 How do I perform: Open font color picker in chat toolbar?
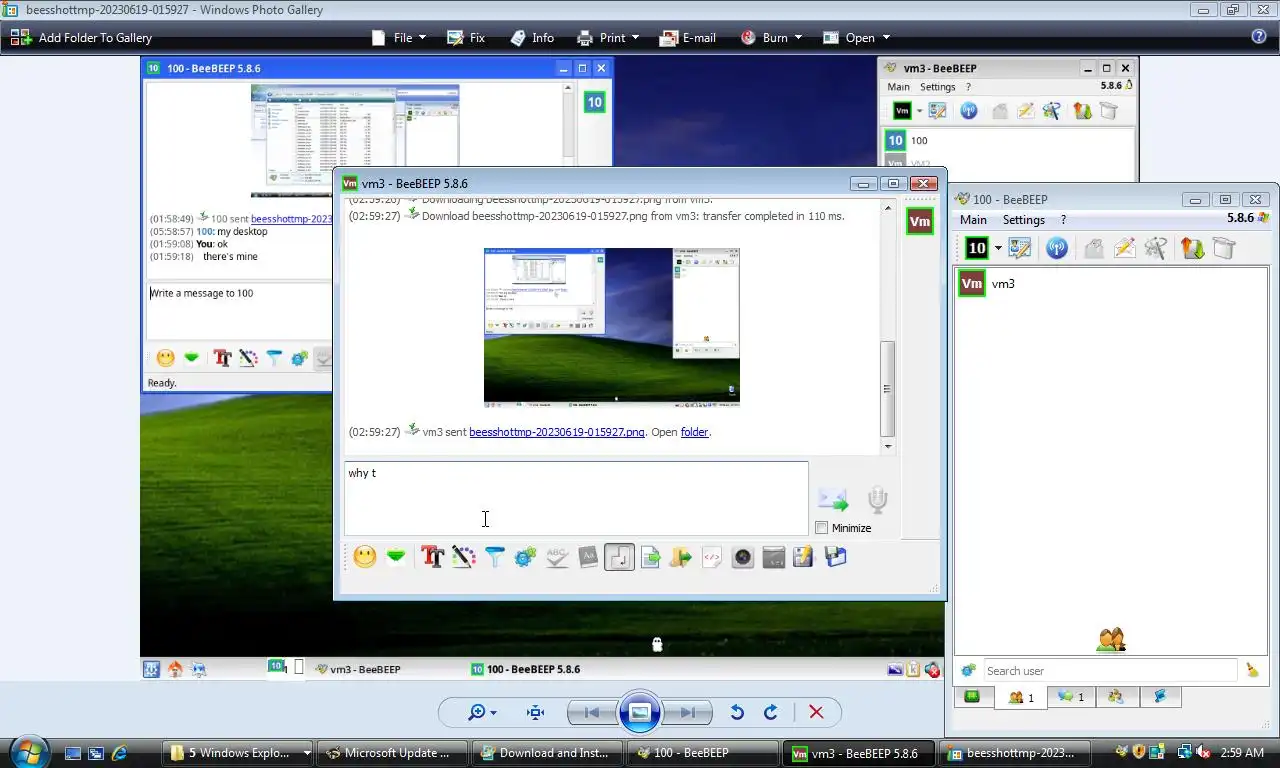[x=463, y=557]
